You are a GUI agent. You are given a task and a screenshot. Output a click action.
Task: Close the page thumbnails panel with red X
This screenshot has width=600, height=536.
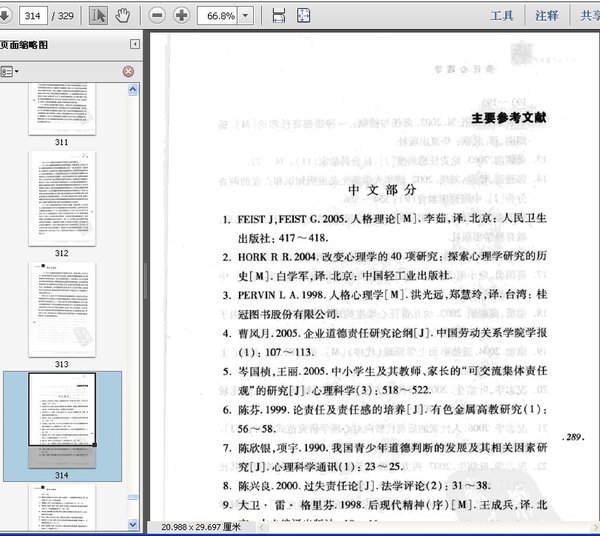tap(128, 71)
